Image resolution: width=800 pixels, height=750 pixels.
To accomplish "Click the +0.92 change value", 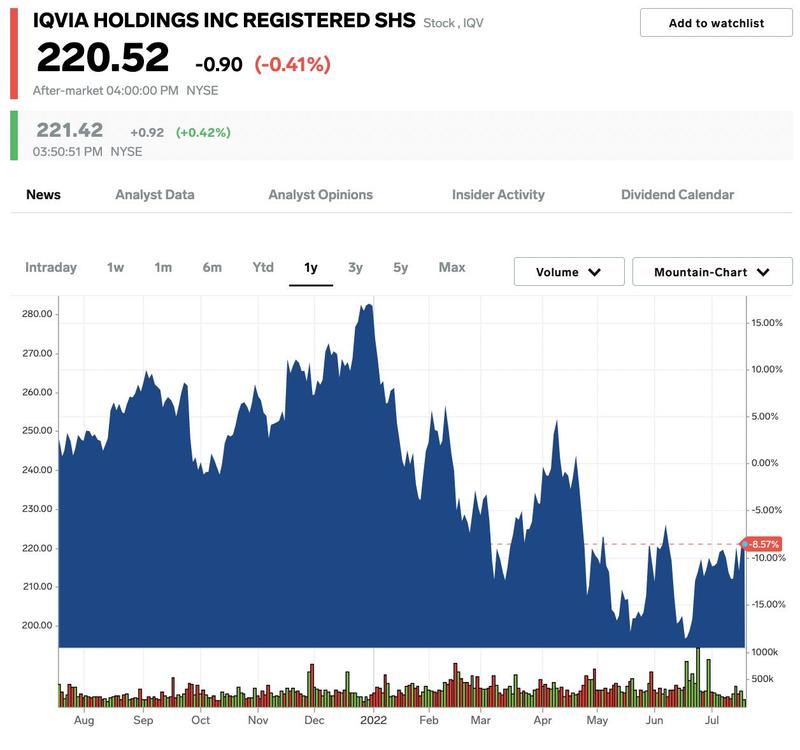I will point(147,133).
